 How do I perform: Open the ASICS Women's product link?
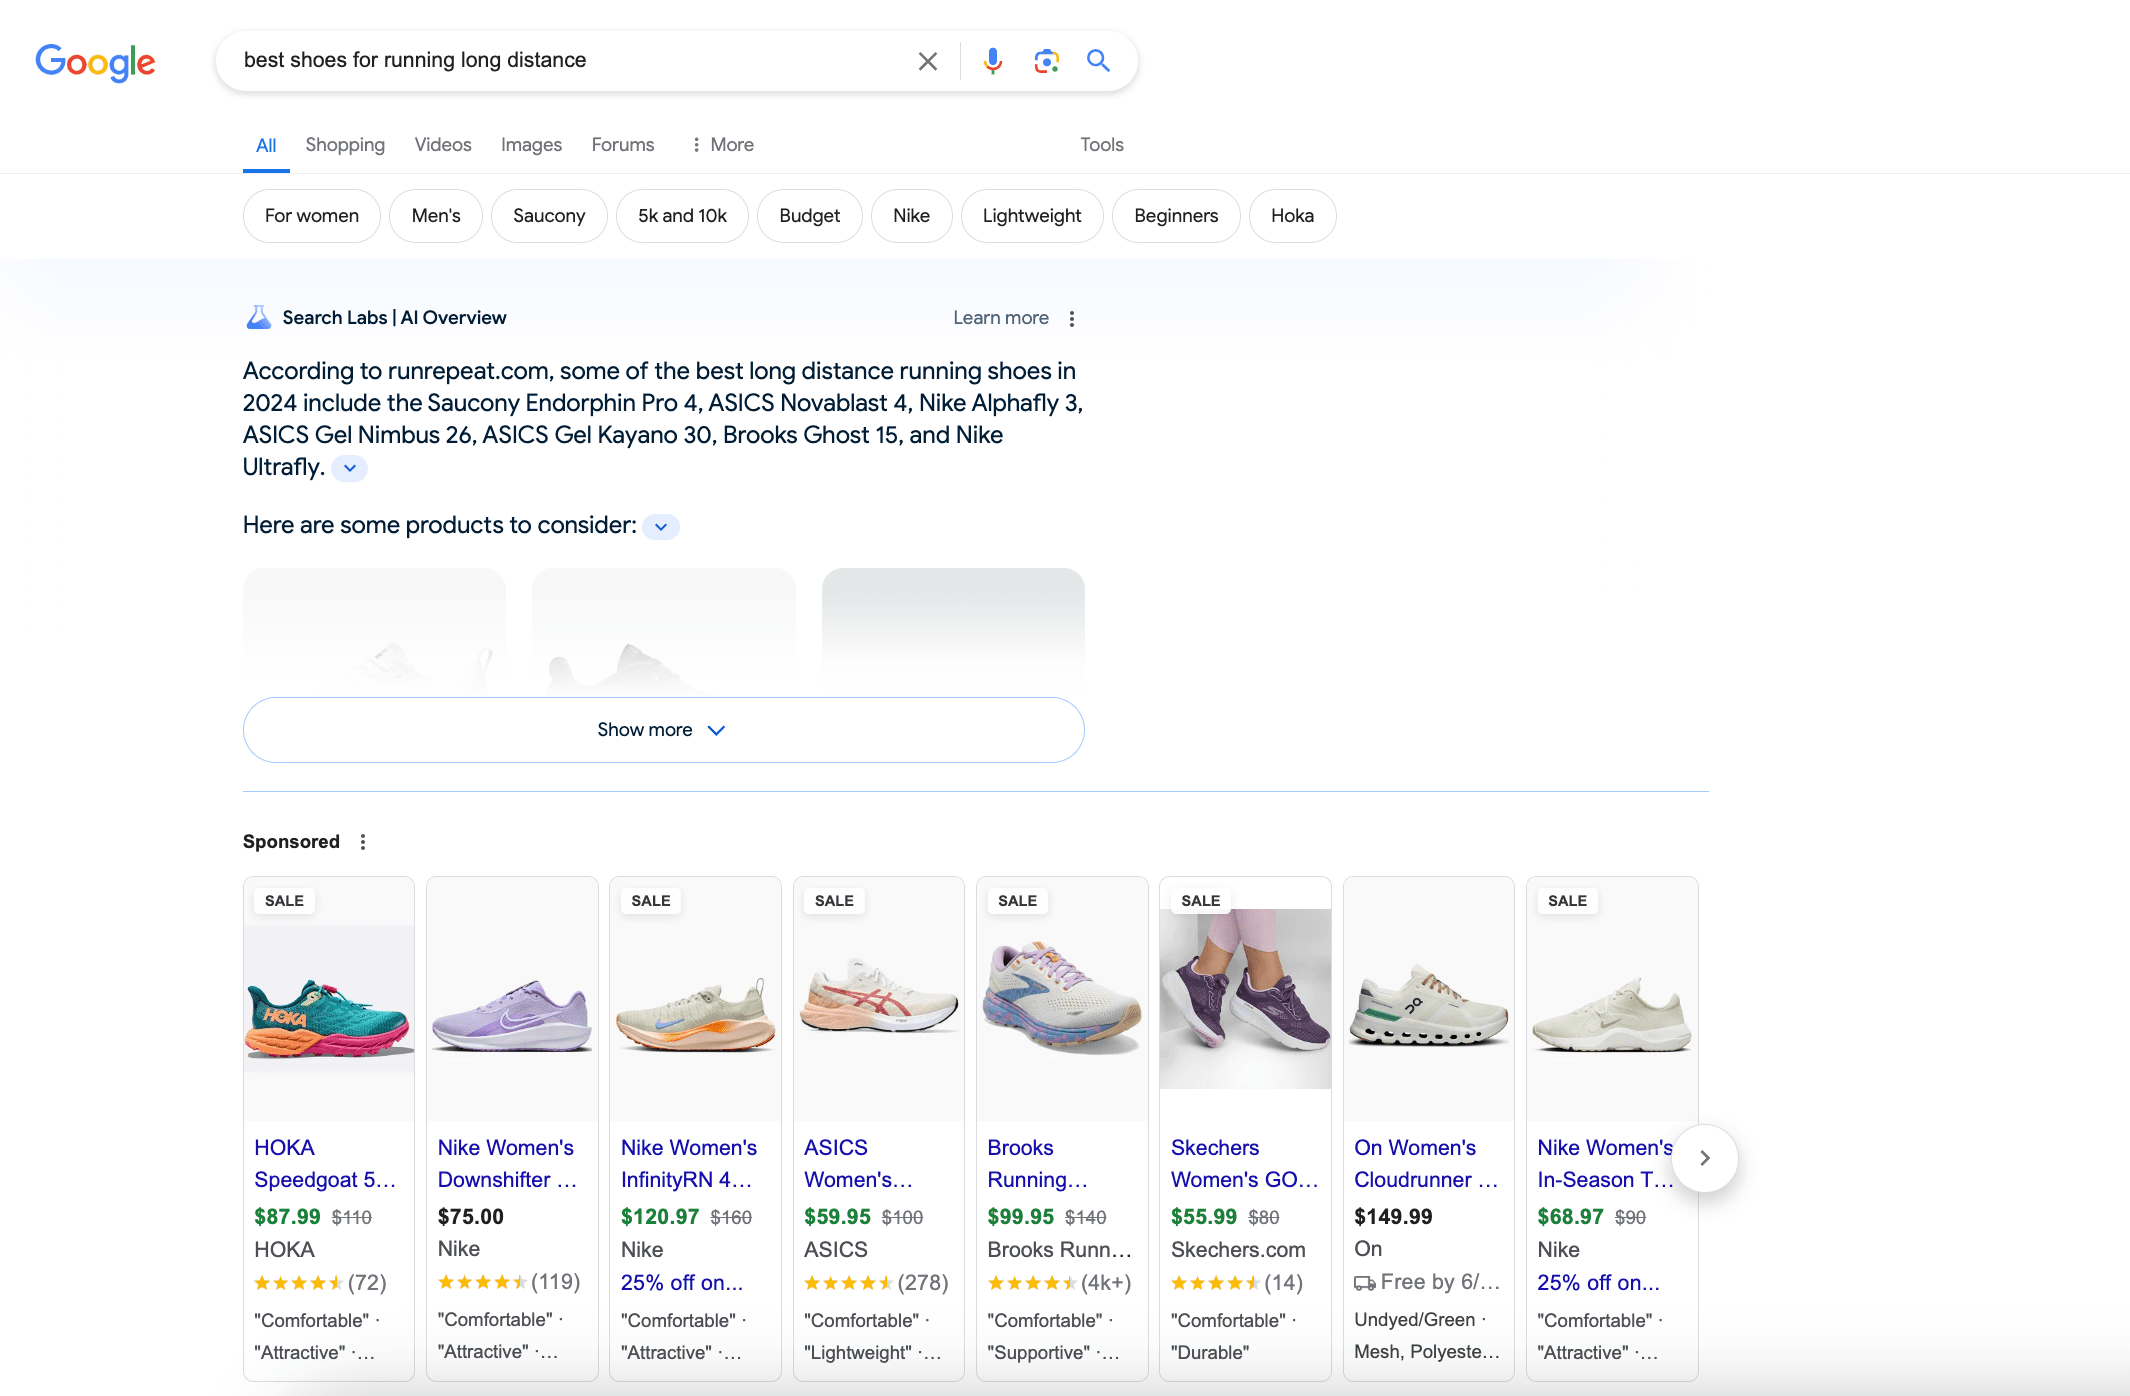tap(859, 1164)
